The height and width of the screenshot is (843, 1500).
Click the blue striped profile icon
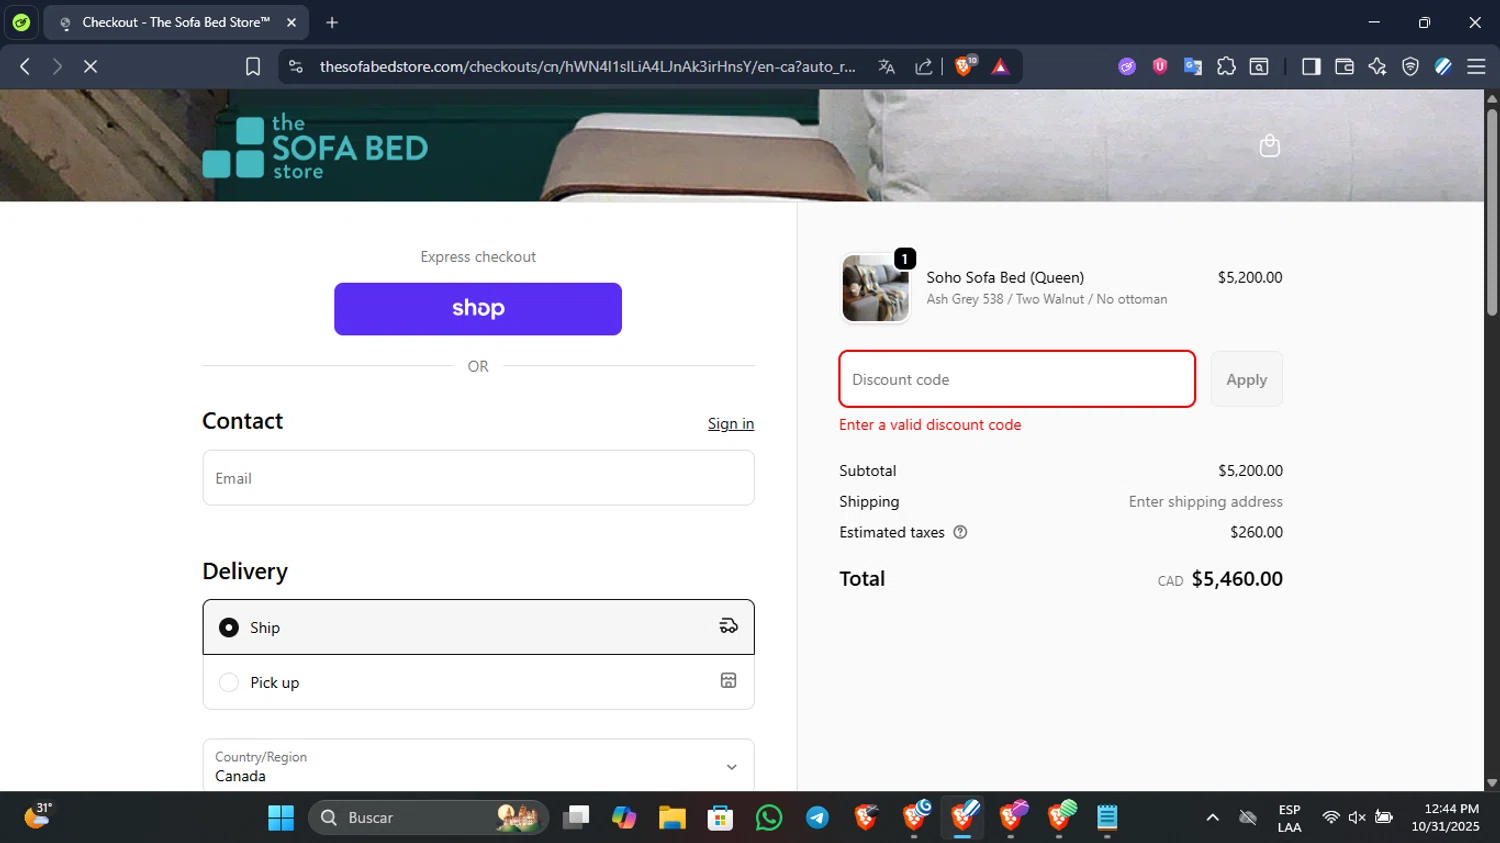coord(1443,66)
